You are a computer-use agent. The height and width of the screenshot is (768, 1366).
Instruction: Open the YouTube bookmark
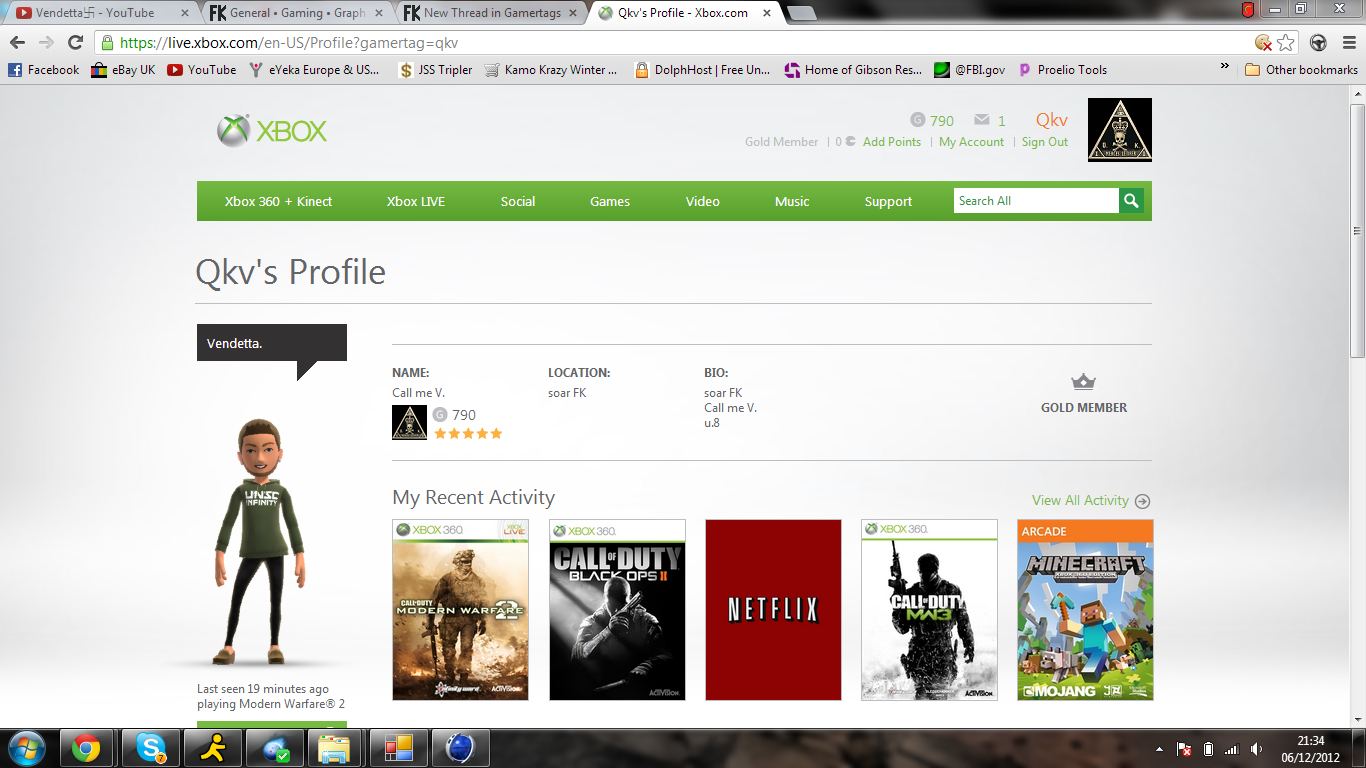pos(202,70)
